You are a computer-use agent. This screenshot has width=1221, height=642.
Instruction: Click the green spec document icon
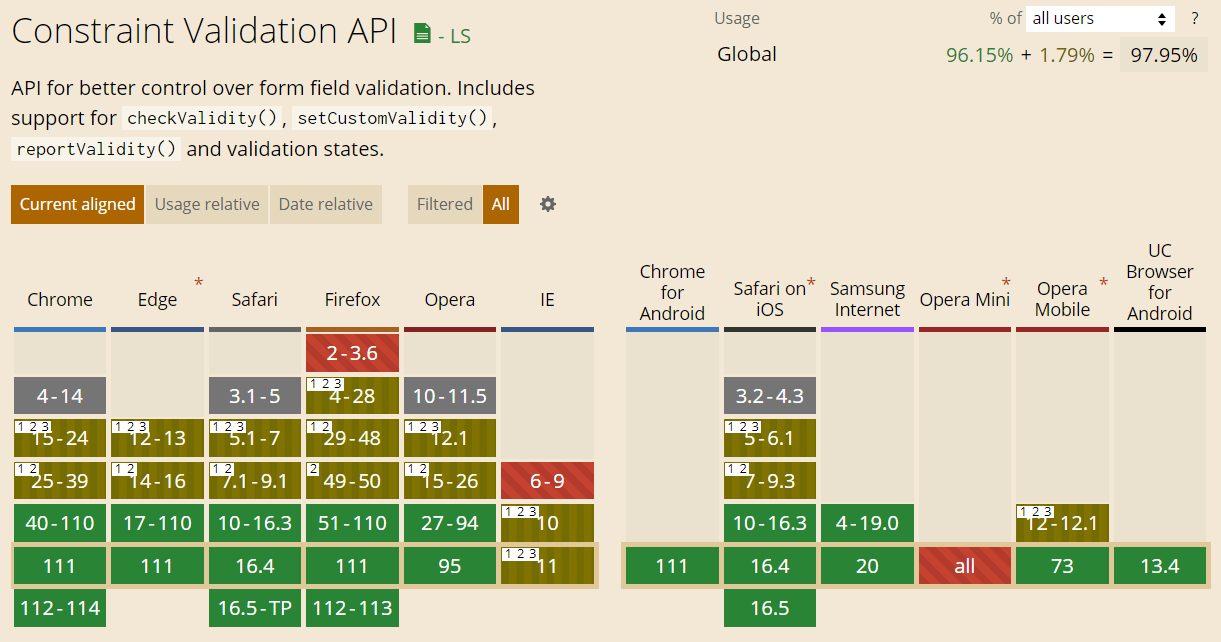point(423,33)
